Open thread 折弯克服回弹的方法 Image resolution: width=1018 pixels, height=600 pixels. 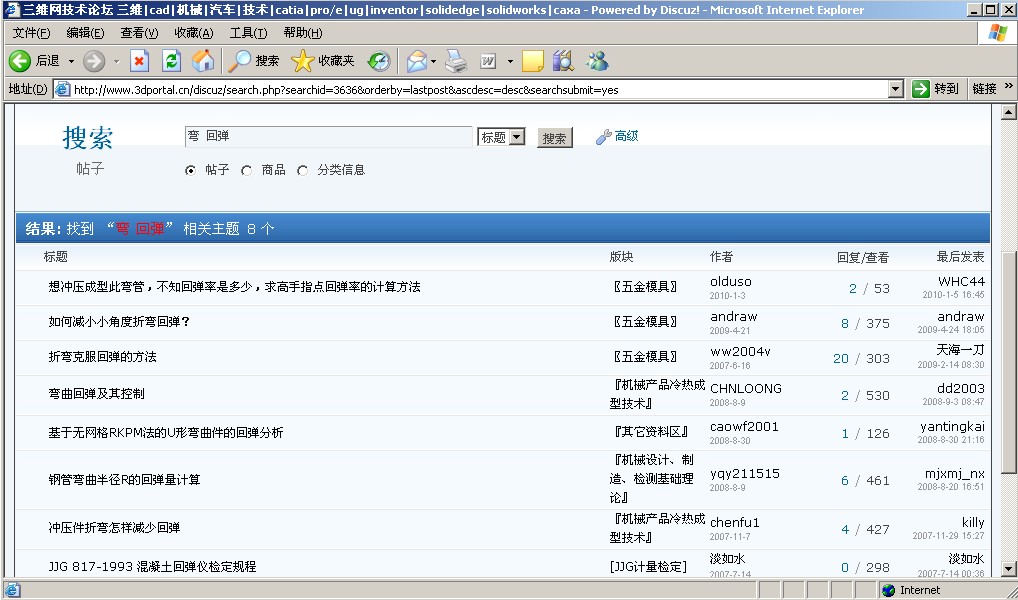point(103,356)
